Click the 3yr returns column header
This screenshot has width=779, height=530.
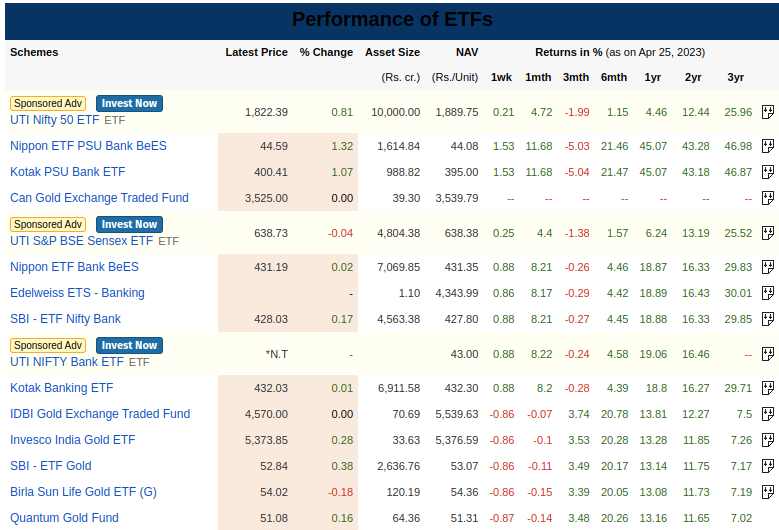736,77
